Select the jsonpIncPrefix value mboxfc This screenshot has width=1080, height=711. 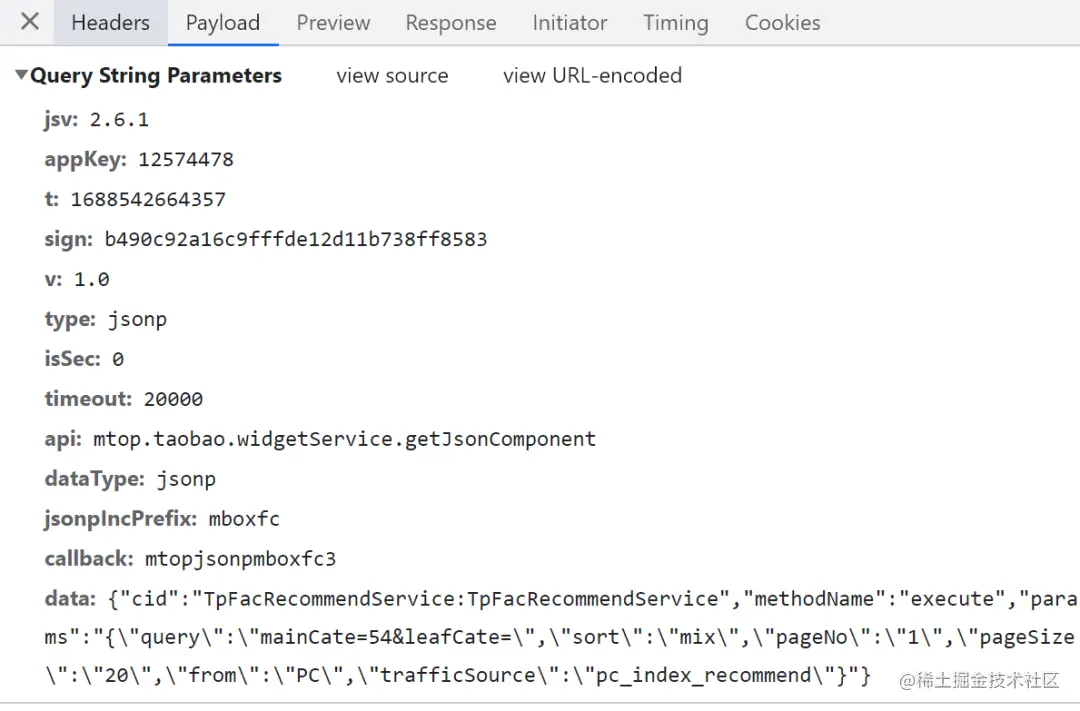[x=244, y=519]
